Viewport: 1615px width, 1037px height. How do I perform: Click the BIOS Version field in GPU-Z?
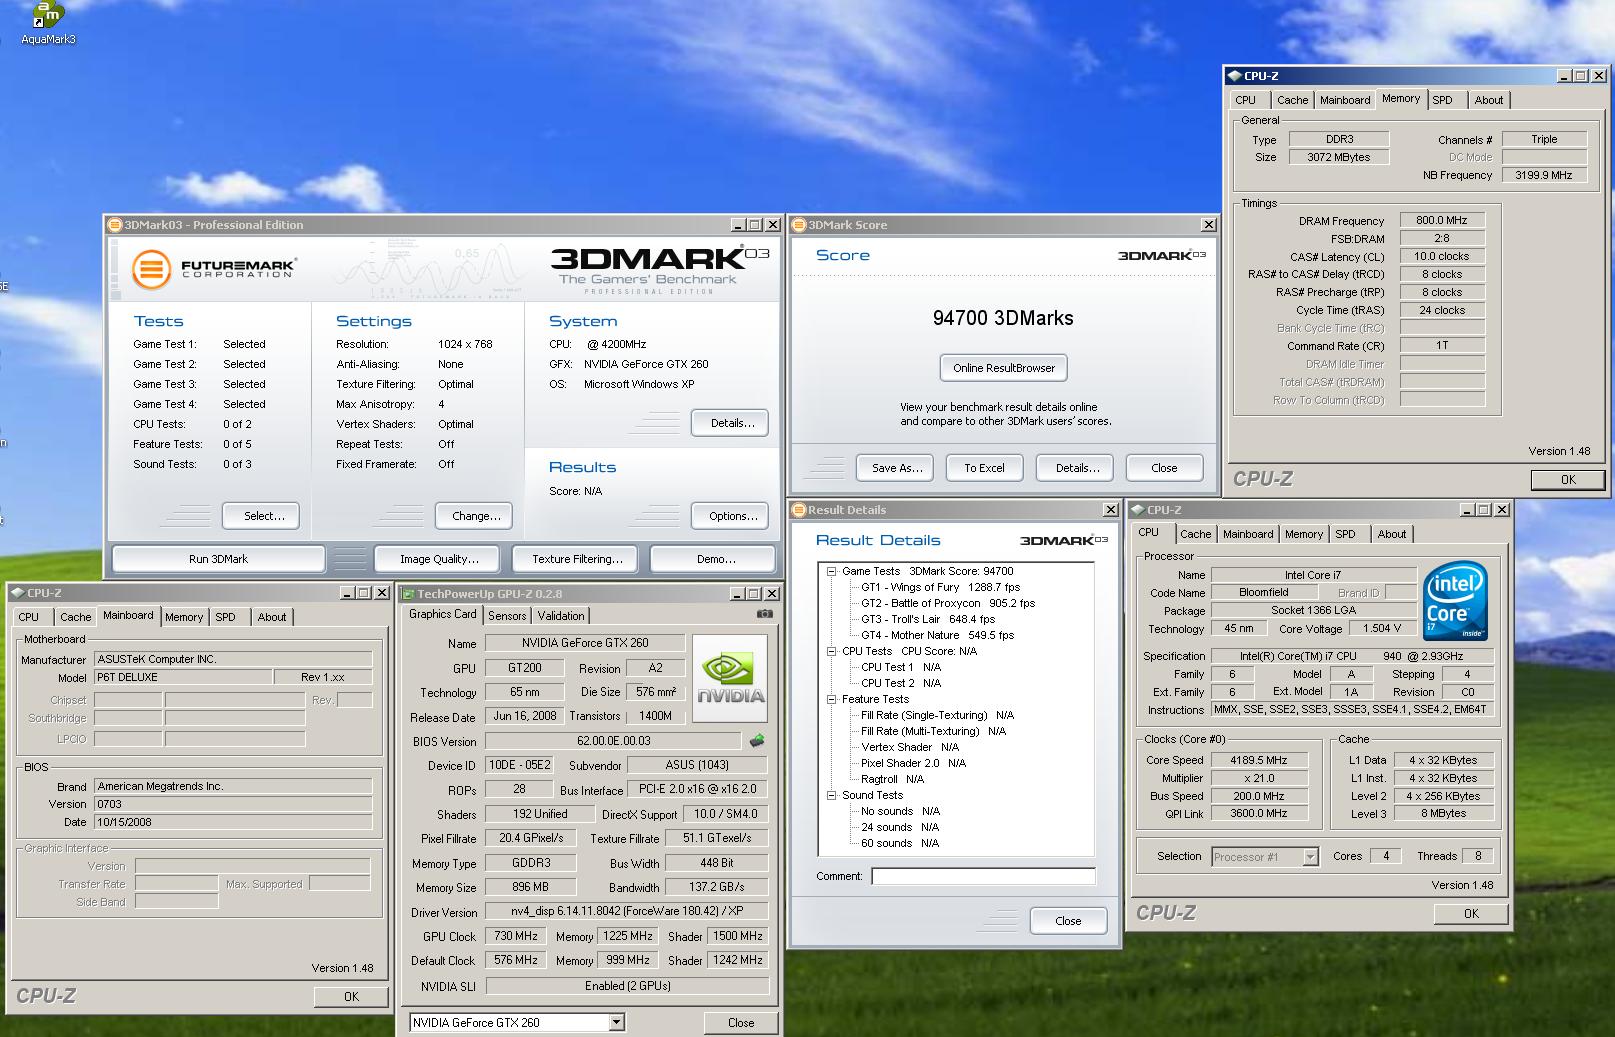[x=614, y=741]
